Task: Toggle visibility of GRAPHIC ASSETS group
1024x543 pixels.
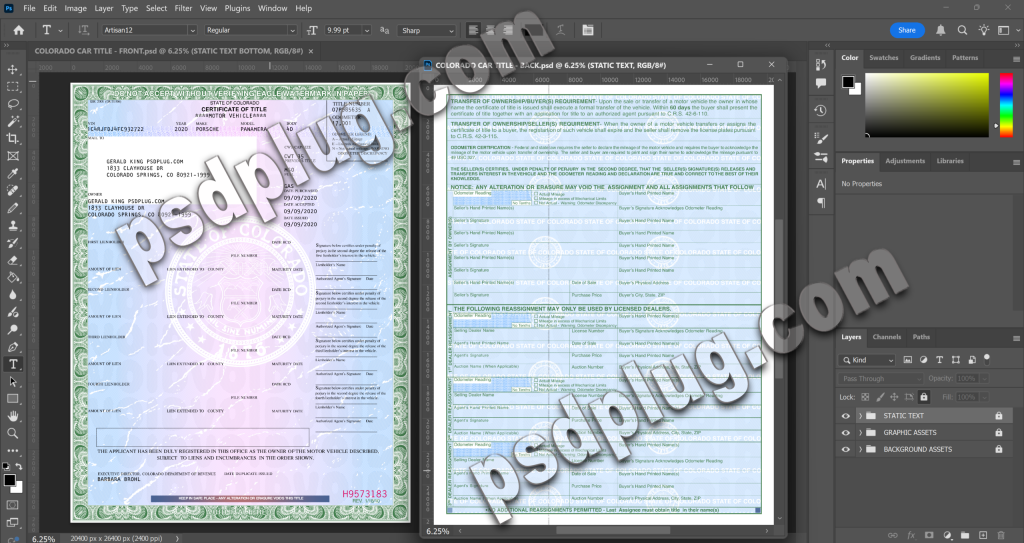Action: (x=846, y=433)
